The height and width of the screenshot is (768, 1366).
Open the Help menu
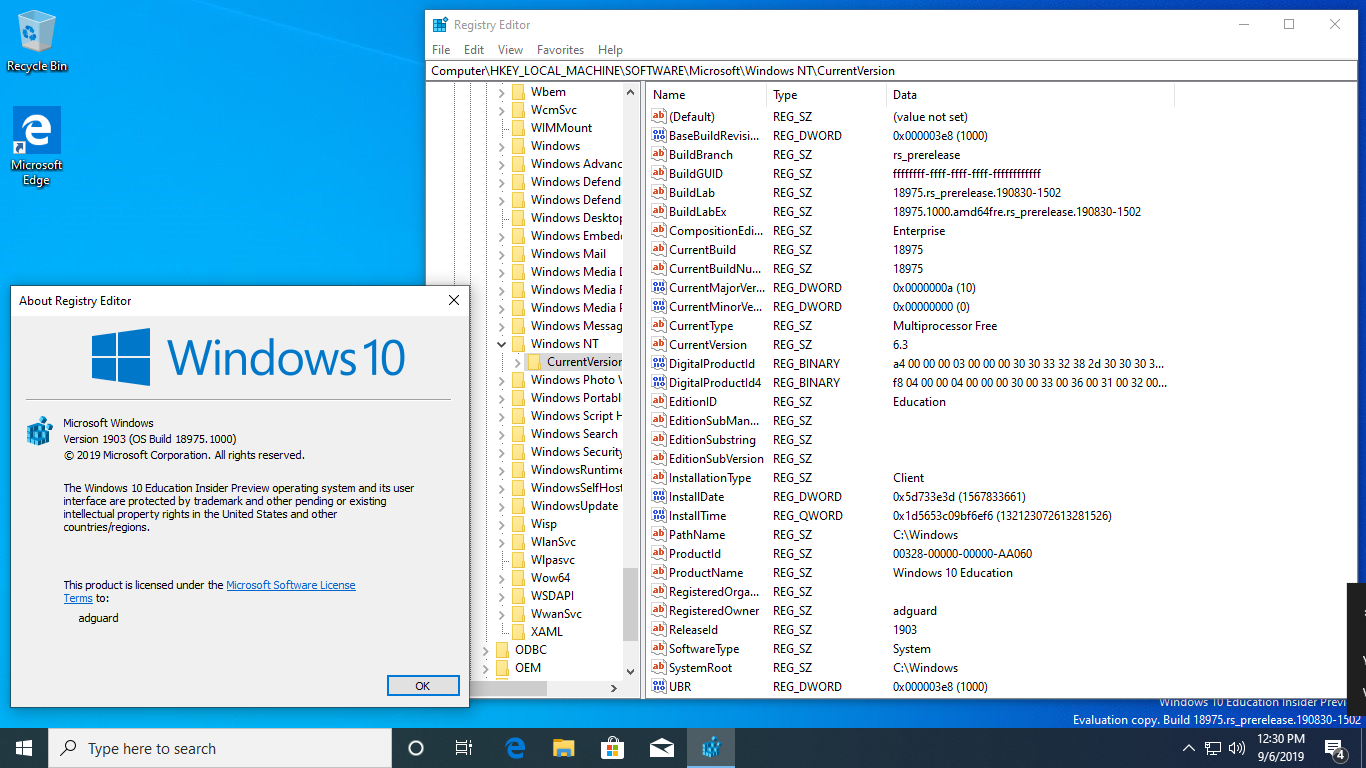610,49
